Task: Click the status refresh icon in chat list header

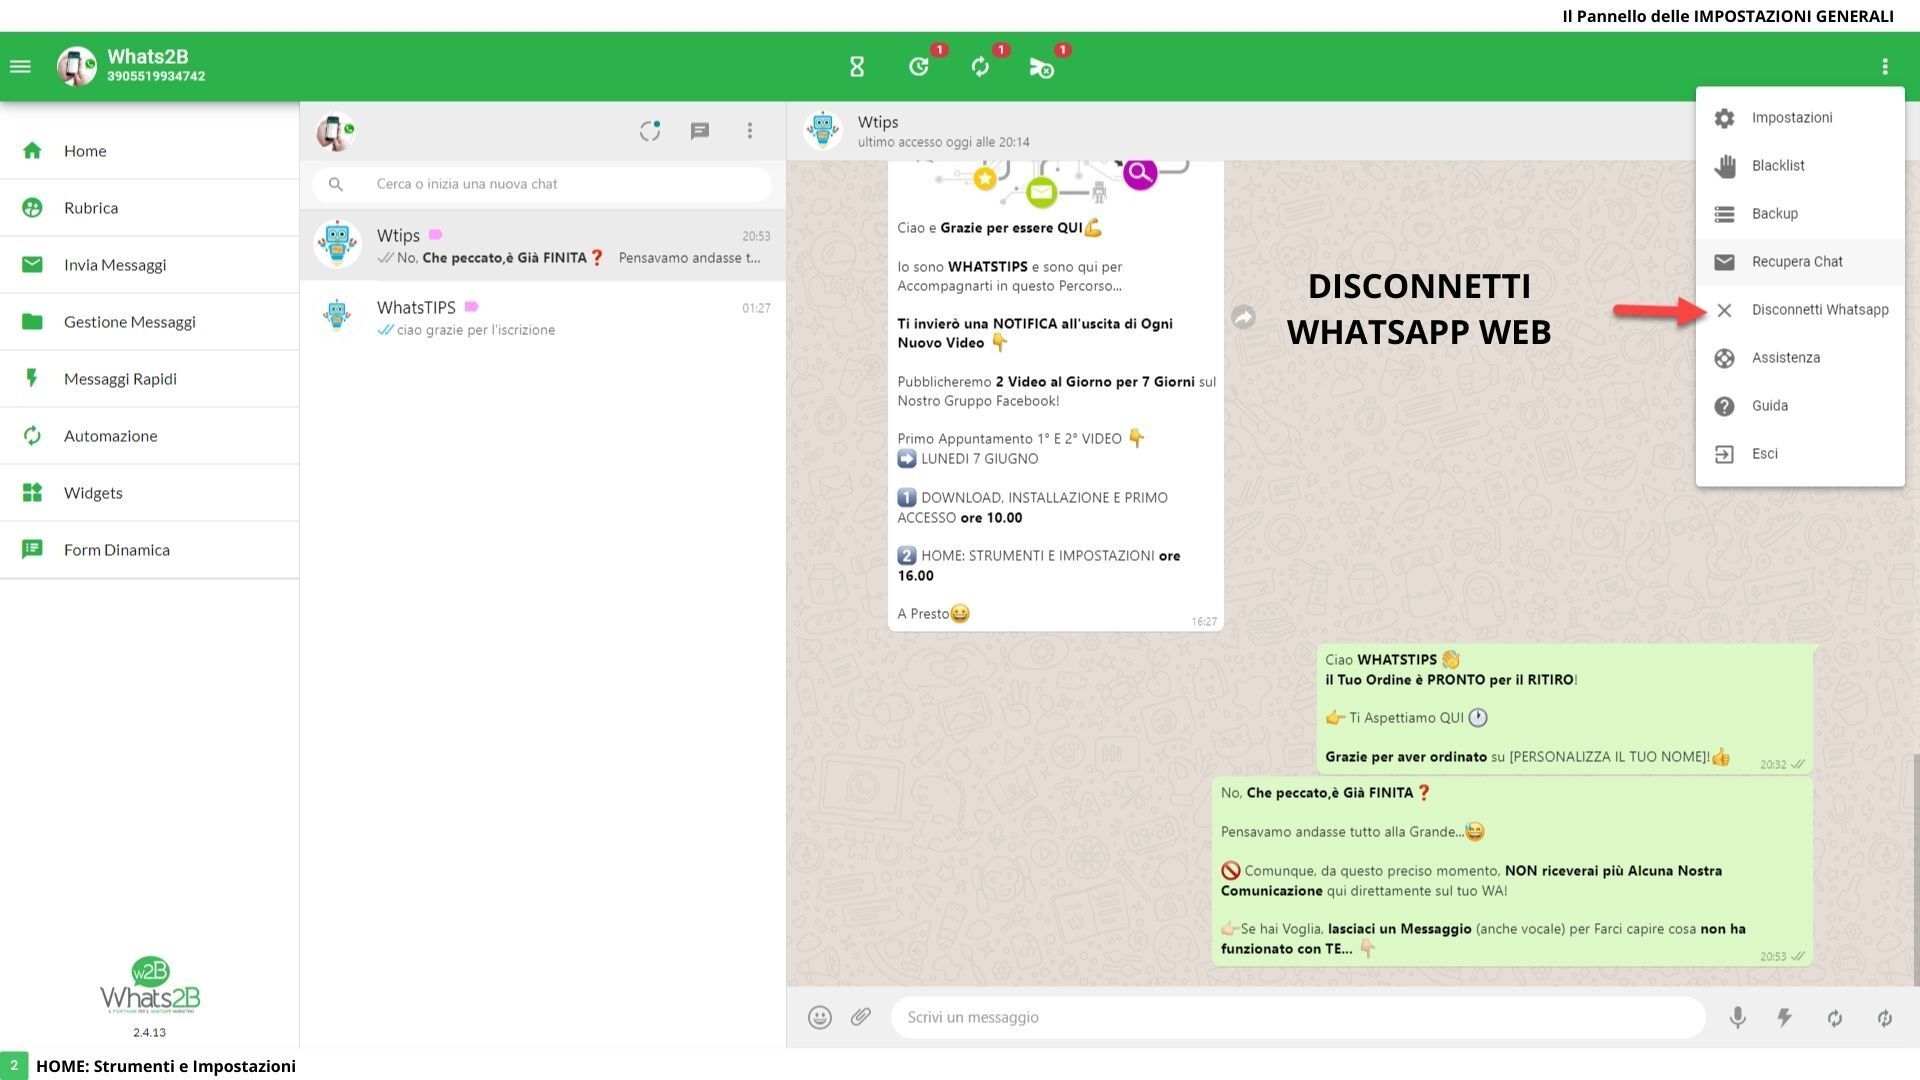Action: (650, 131)
